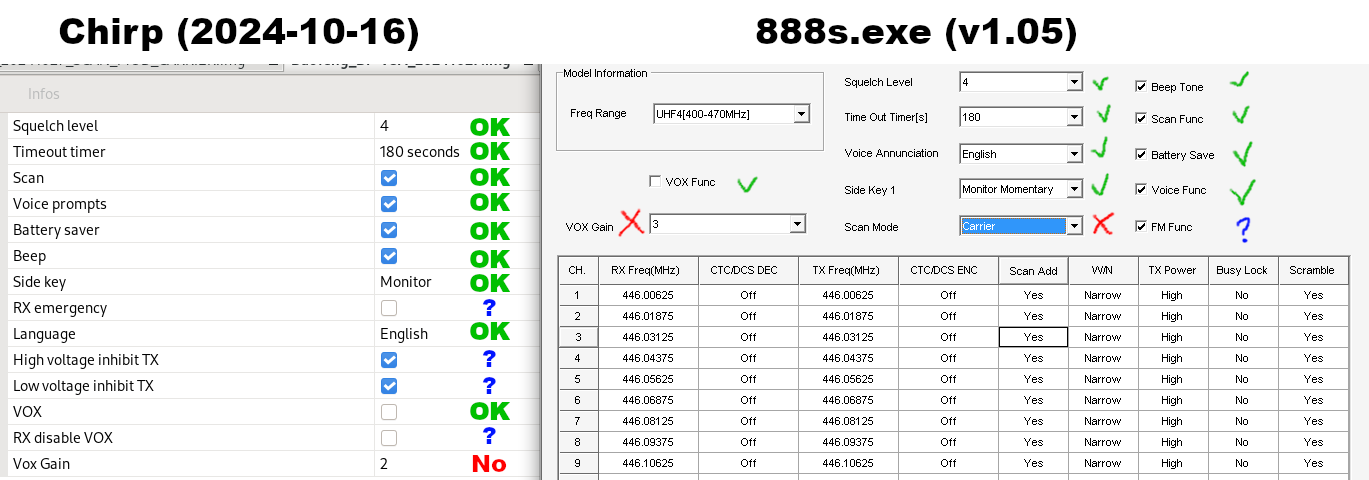Image resolution: width=1369 pixels, height=480 pixels.
Task: Toggle Beep Tone checkbox in 888s.exe
Action: point(1141,87)
